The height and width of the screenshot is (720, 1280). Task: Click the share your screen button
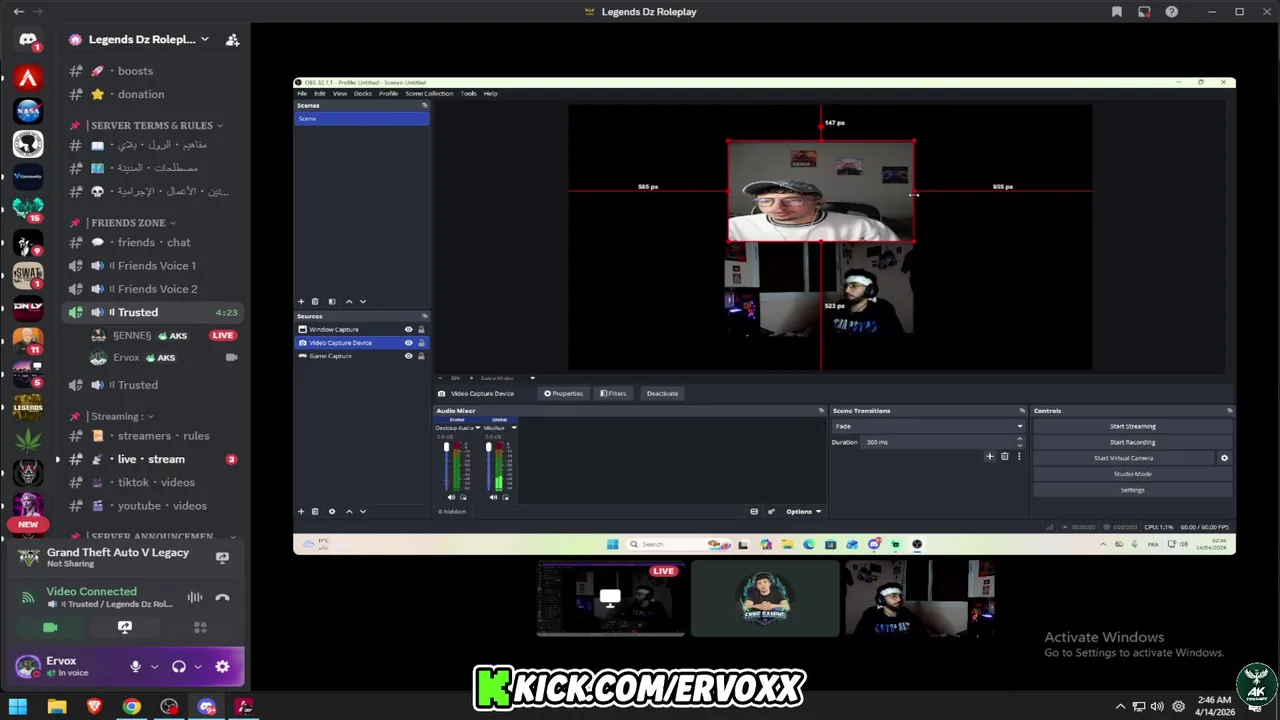(x=125, y=627)
